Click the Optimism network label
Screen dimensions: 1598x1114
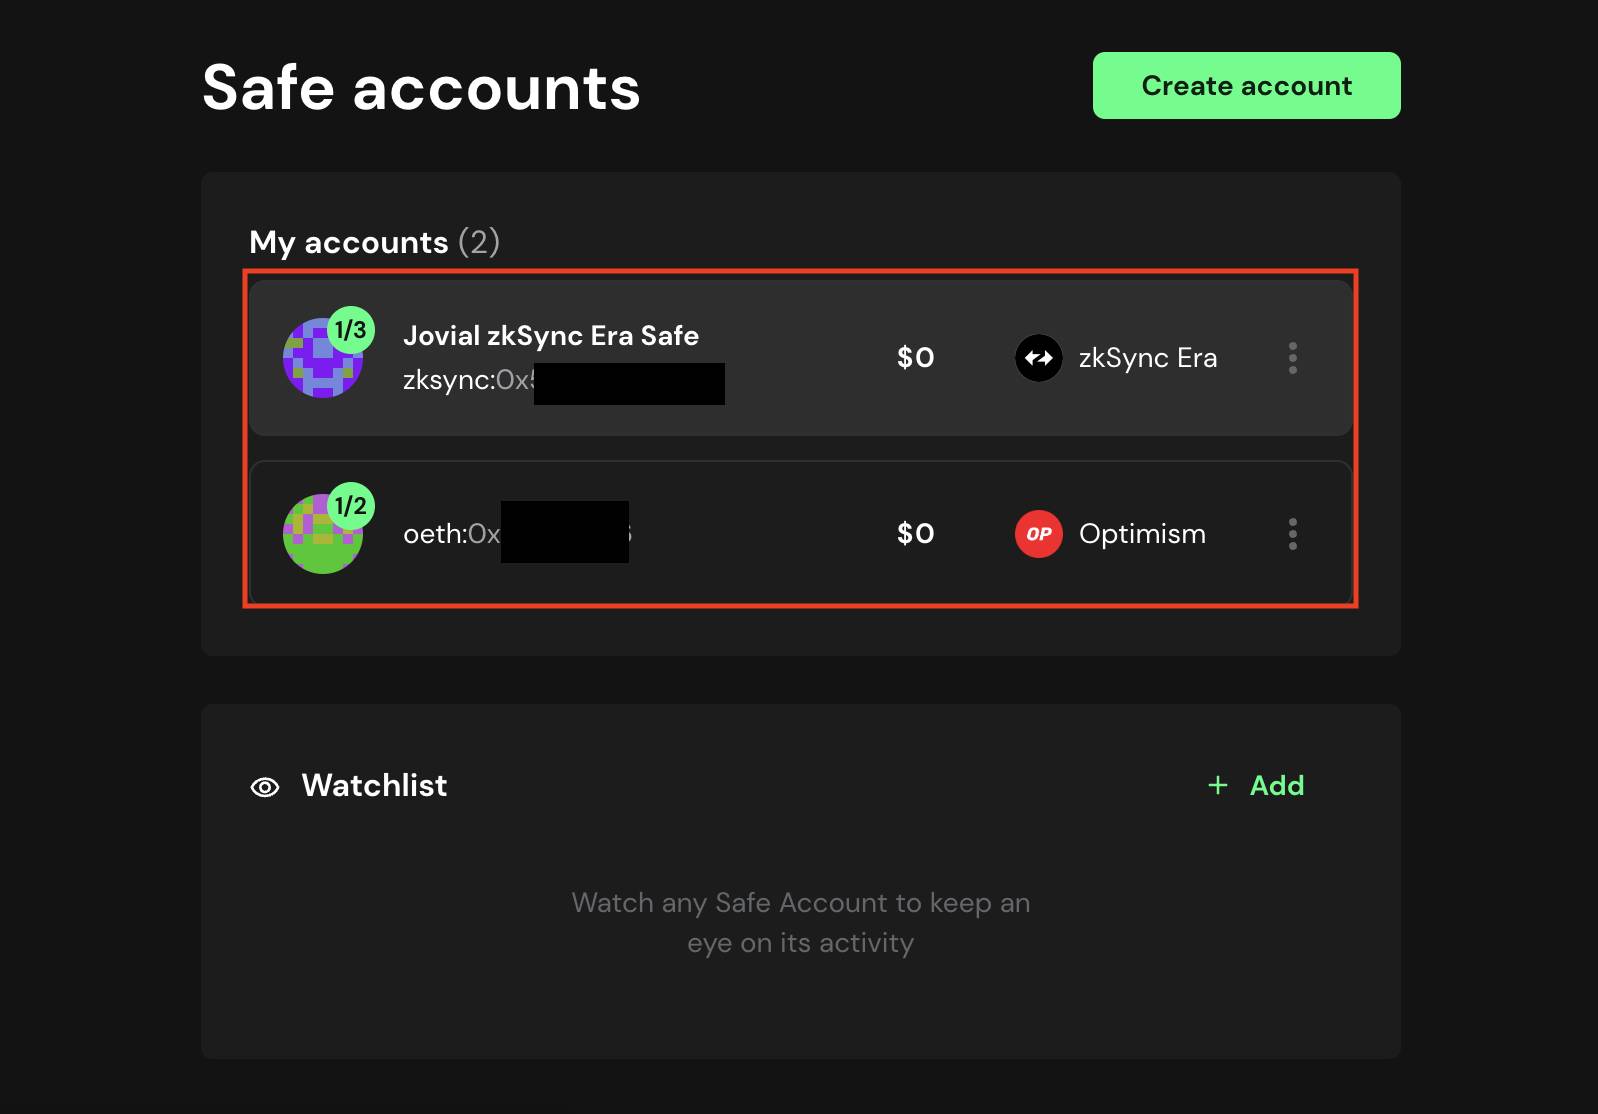point(1142,534)
